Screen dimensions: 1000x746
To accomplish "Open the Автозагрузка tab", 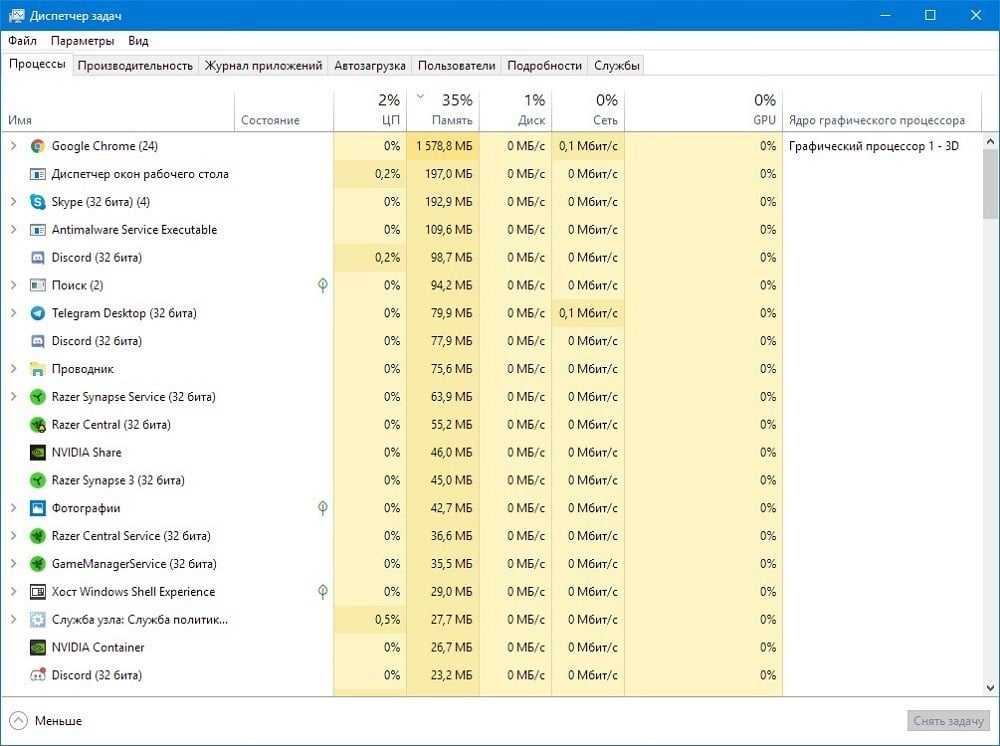I will (x=370, y=65).
